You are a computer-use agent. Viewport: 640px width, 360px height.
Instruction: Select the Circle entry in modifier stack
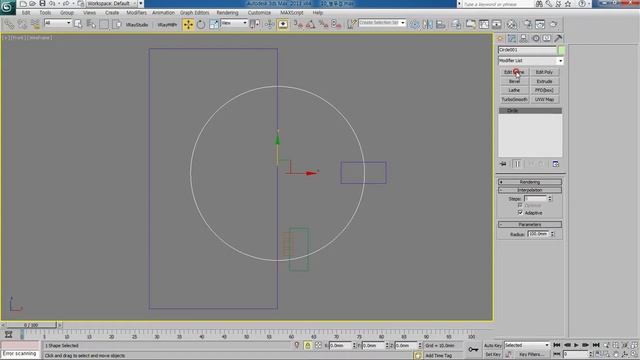tap(530, 111)
